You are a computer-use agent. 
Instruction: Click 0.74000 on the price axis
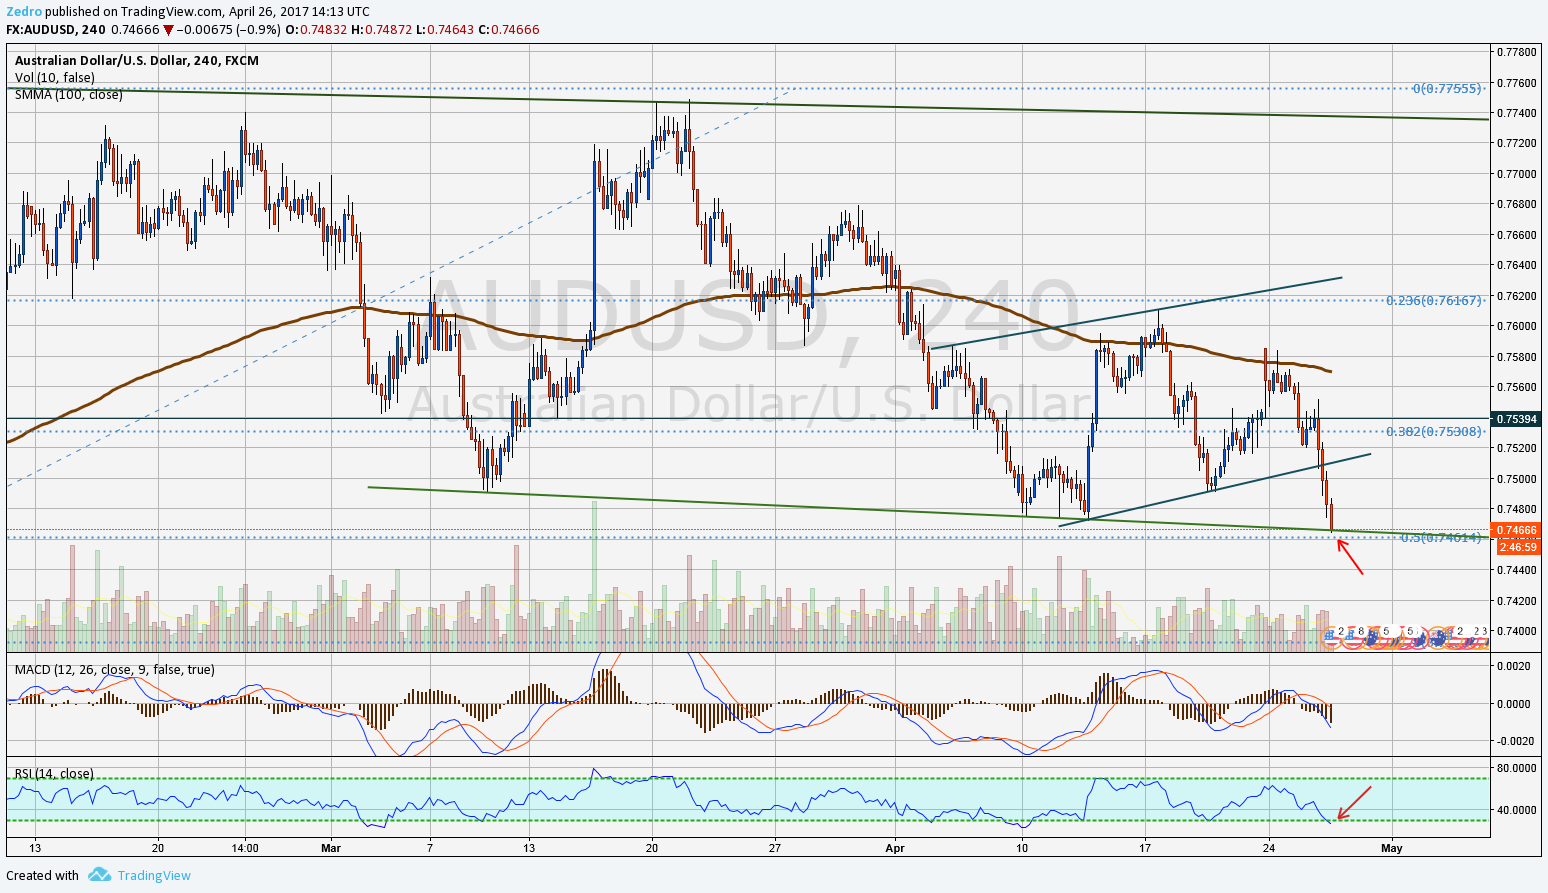(1516, 631)
